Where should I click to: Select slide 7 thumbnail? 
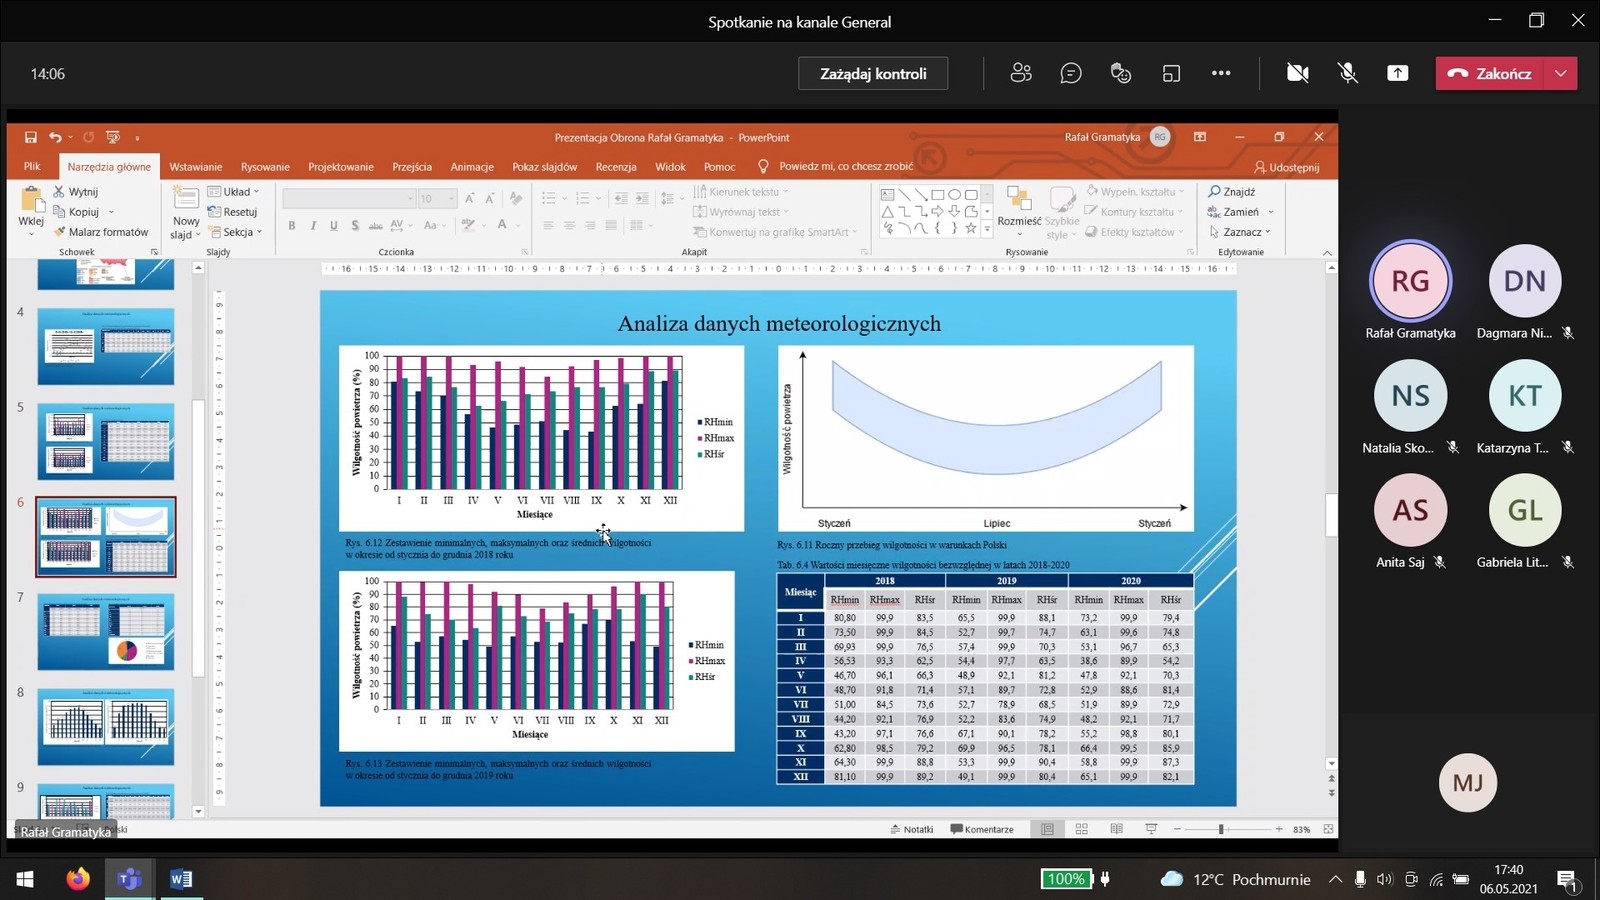[x=106, y=631]
